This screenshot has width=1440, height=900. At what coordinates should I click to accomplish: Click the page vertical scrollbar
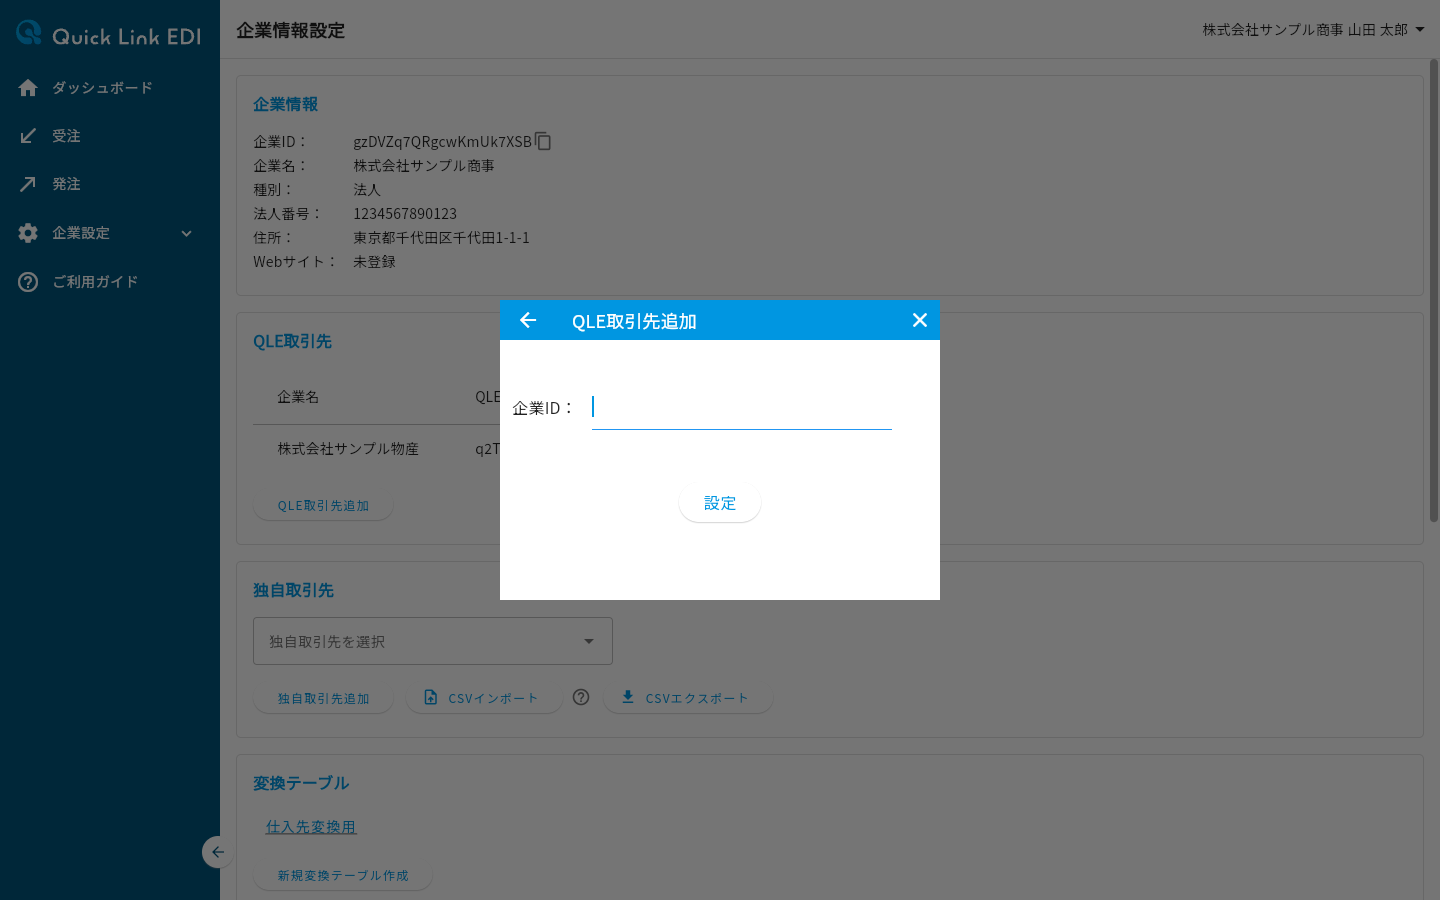pyautogui.click(x=1434, y=290)
